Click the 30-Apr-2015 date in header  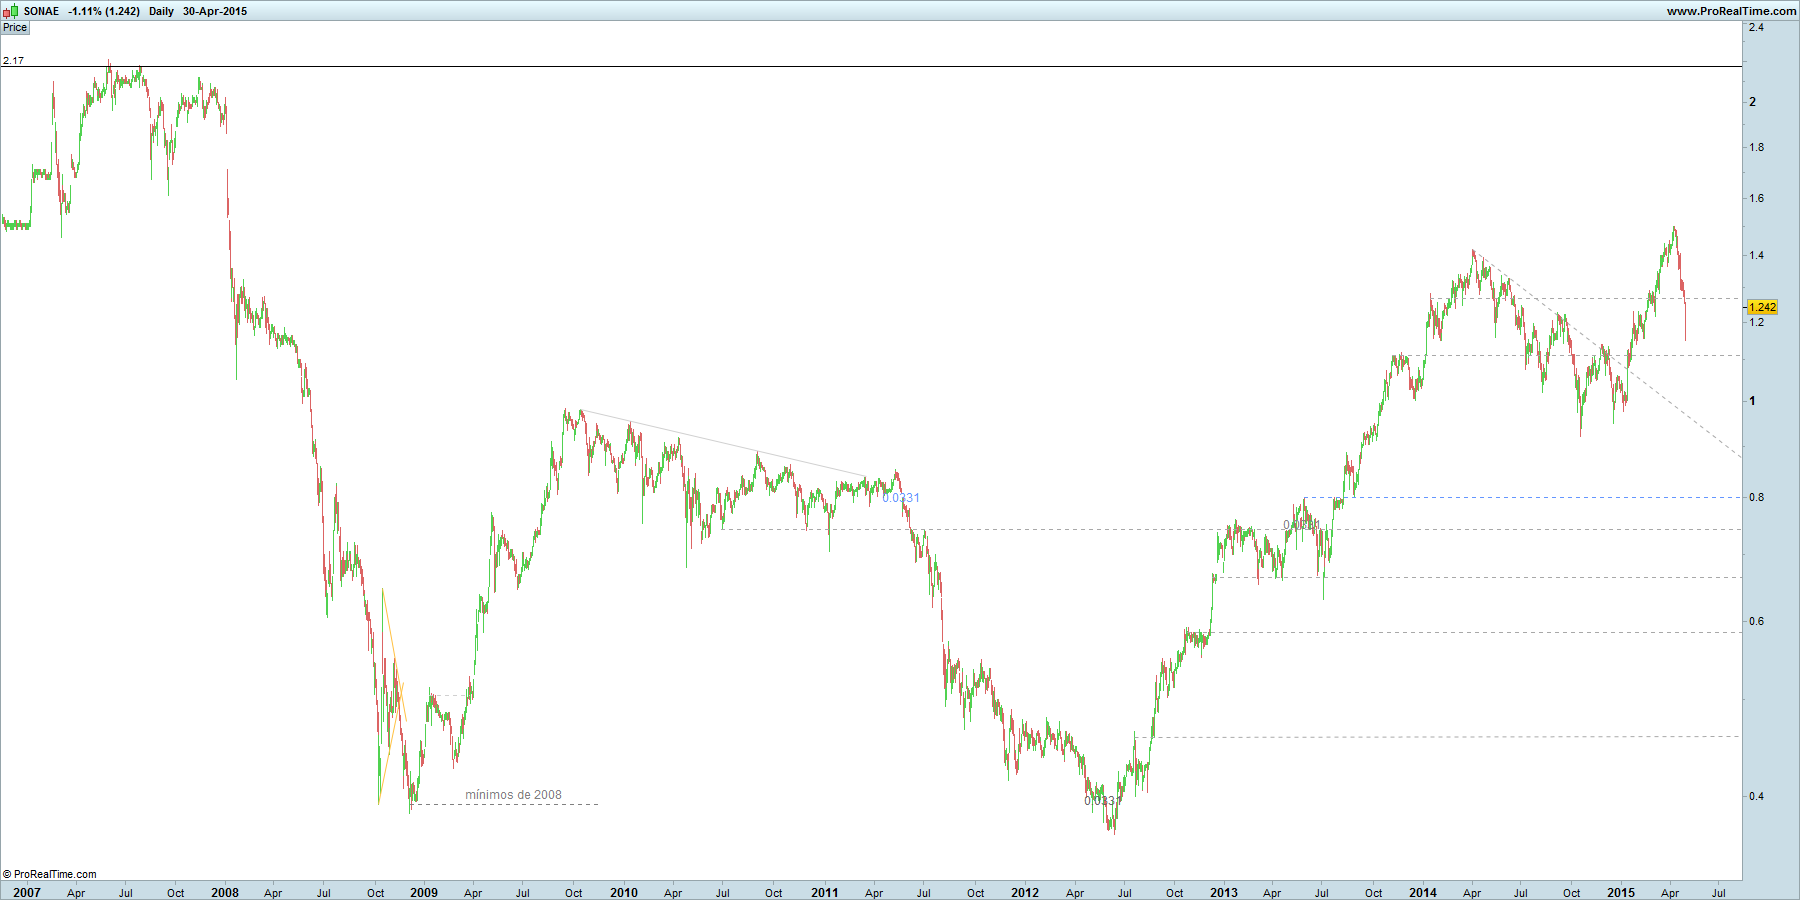point(215,11)
